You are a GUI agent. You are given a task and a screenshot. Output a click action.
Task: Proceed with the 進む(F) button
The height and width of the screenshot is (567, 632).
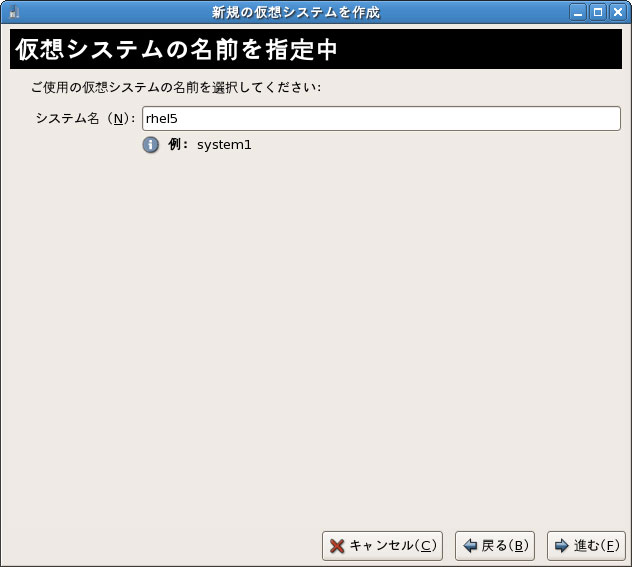[x=586, y=546]
